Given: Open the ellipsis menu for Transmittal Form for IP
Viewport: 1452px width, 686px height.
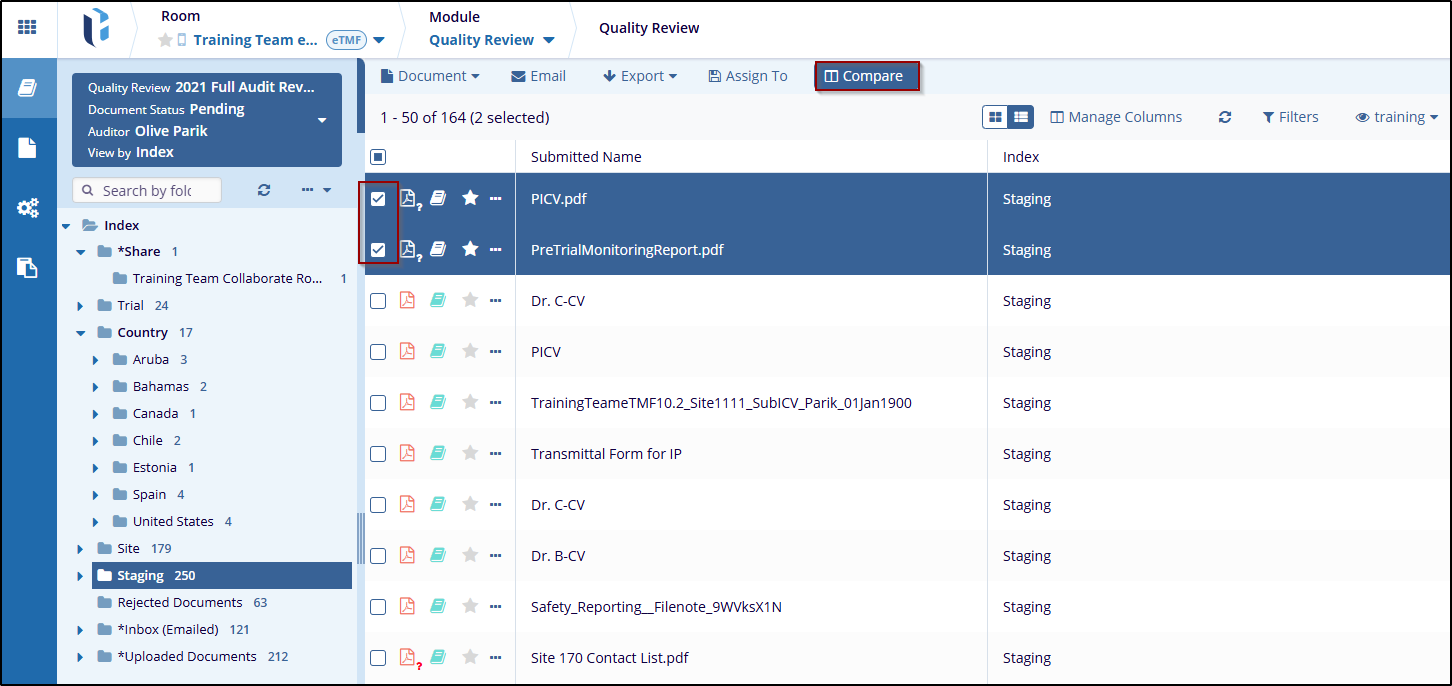Looking at the screenshot, I should coord(495,453).
